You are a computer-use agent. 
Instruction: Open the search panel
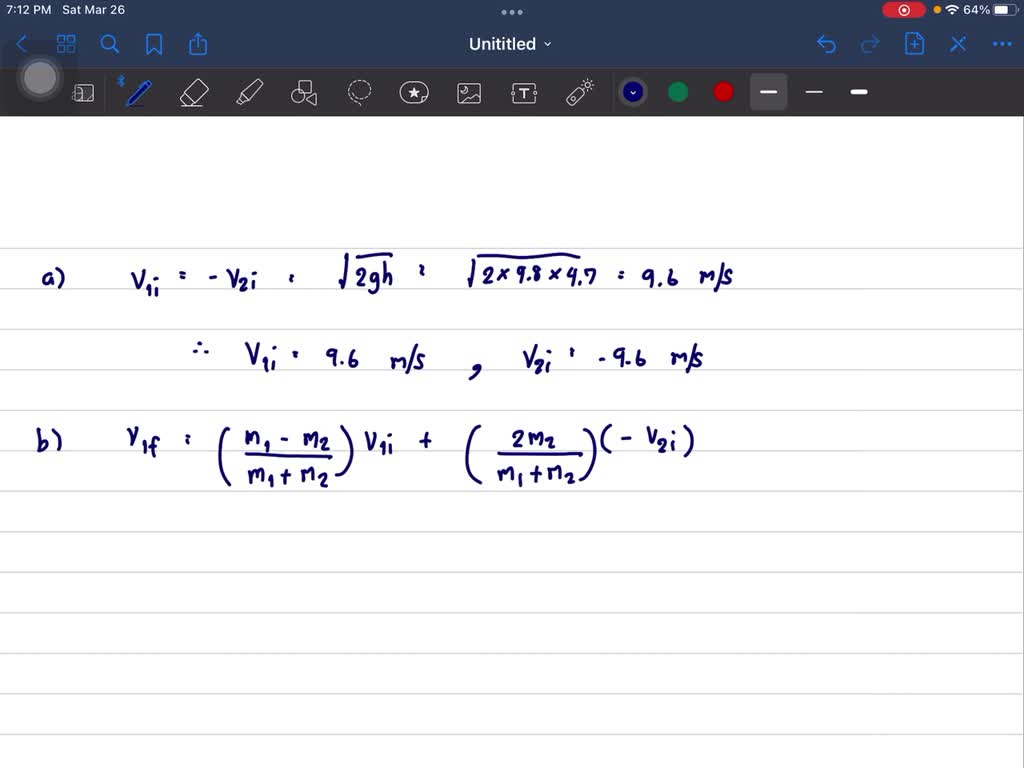point(110,44)
